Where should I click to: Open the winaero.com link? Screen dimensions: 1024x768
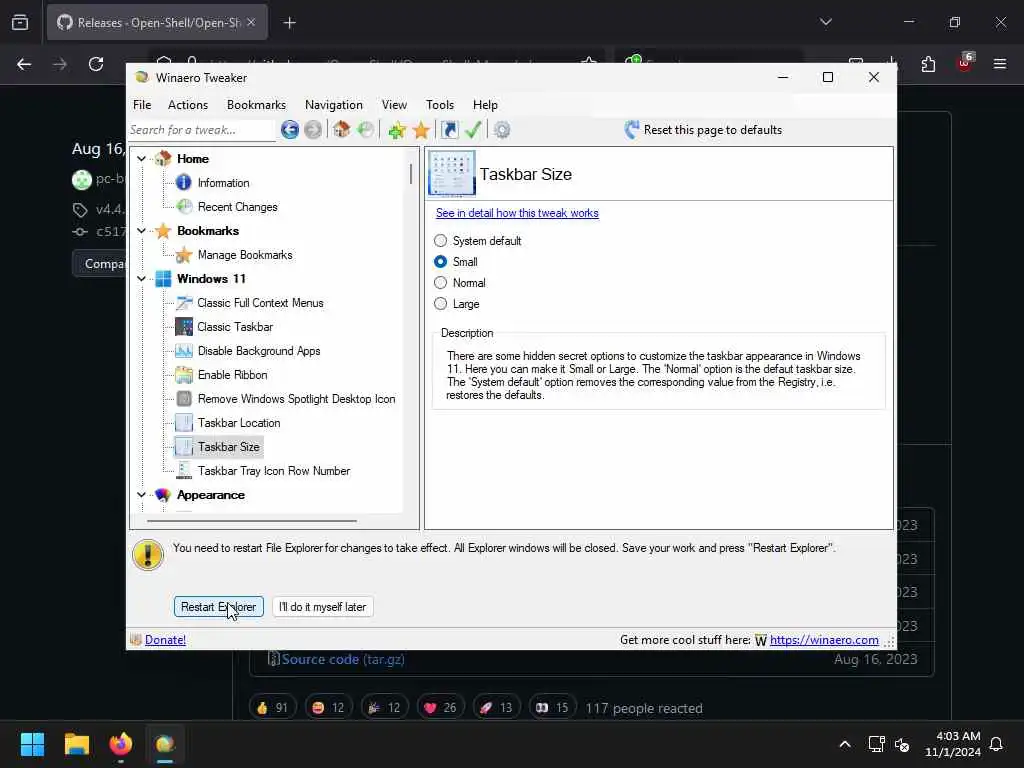pos(824,640)
